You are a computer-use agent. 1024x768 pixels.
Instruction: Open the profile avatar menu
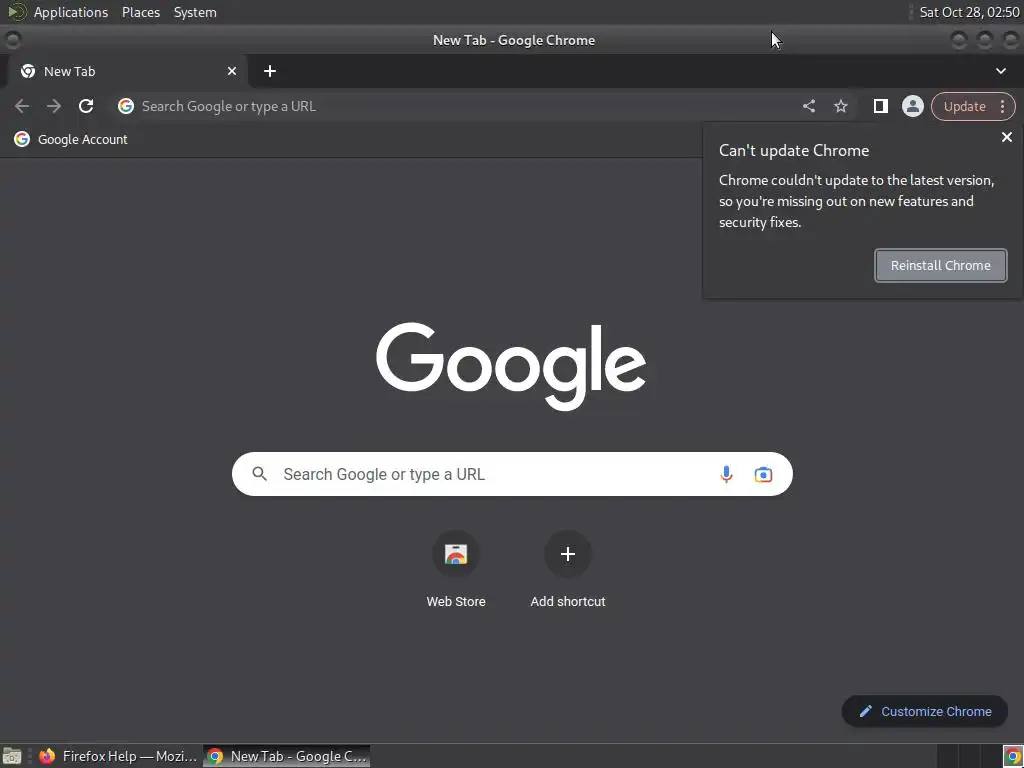point(912,106)
